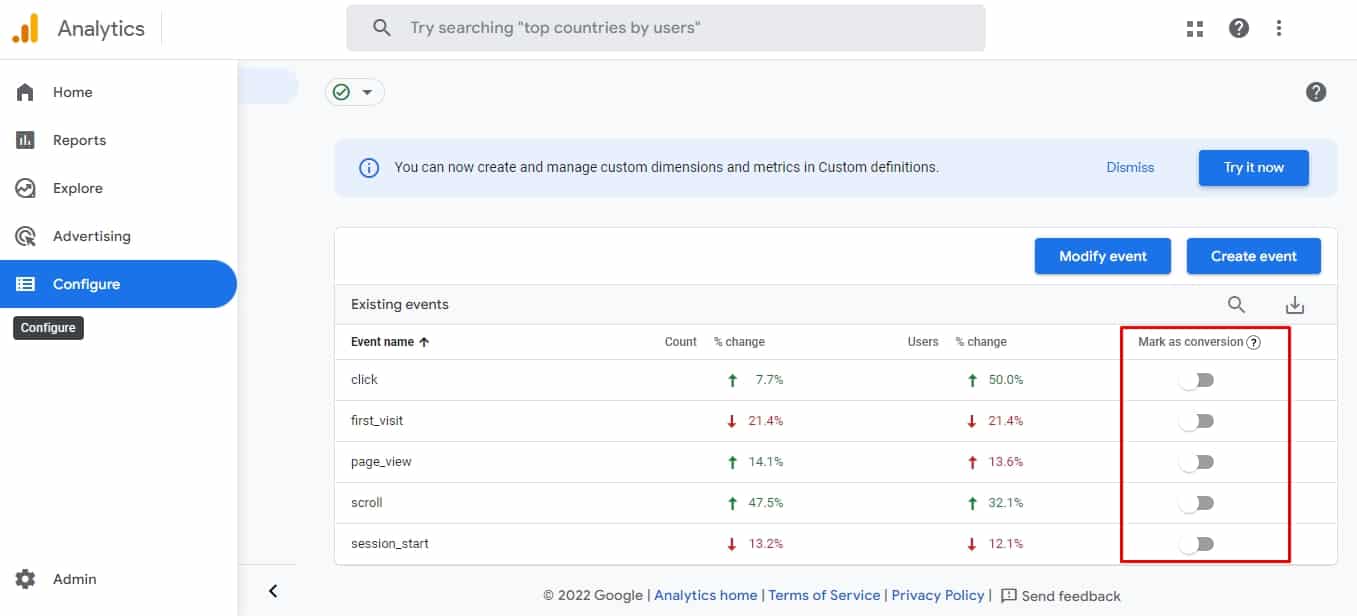Enable conversion for page_view event
1357x616 pixels.
1196,462
